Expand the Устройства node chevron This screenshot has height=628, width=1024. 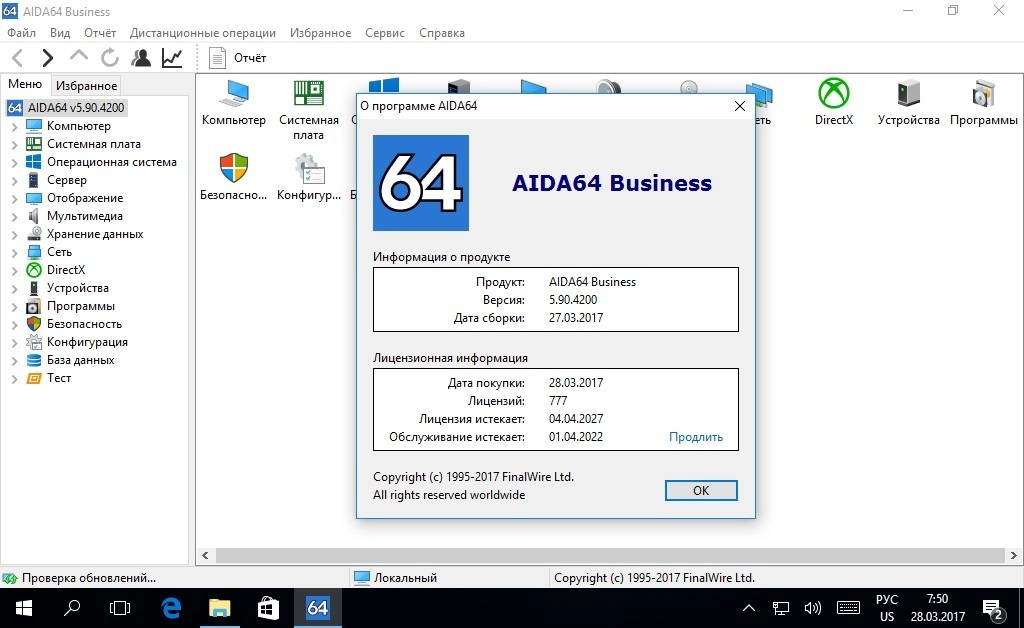click(14, 289)
